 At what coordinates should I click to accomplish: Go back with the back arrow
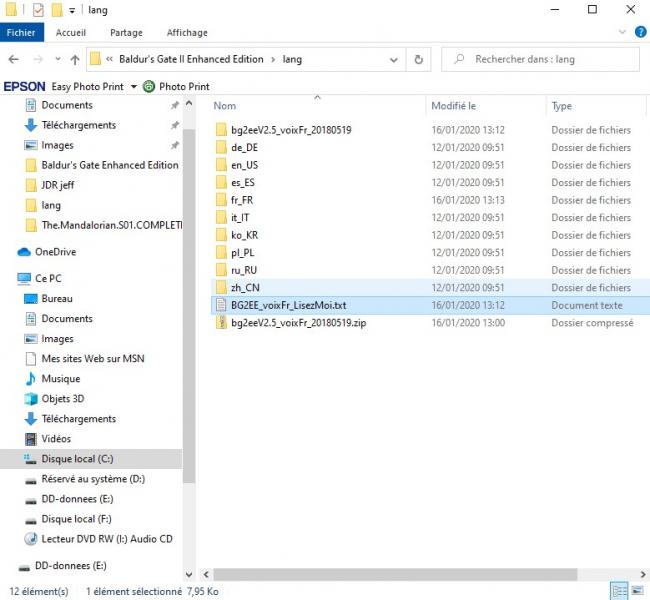click(14, 60)
